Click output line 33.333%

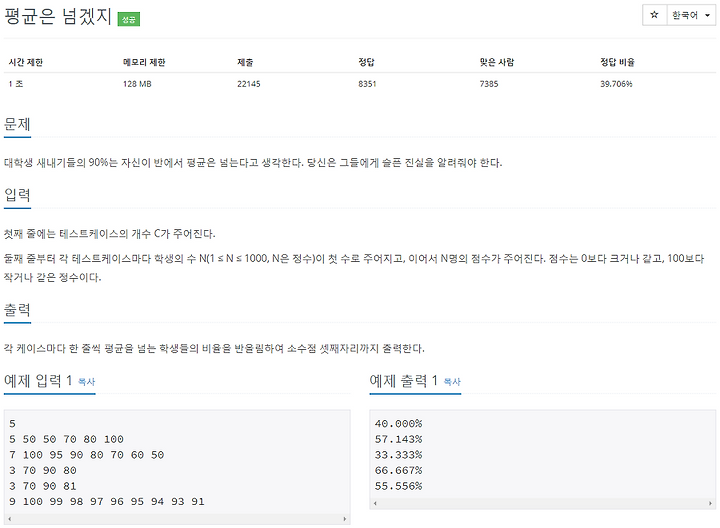398,455
